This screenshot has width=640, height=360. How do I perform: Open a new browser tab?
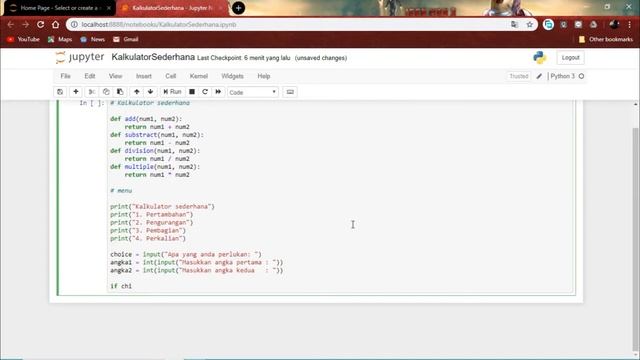(238, 8)
